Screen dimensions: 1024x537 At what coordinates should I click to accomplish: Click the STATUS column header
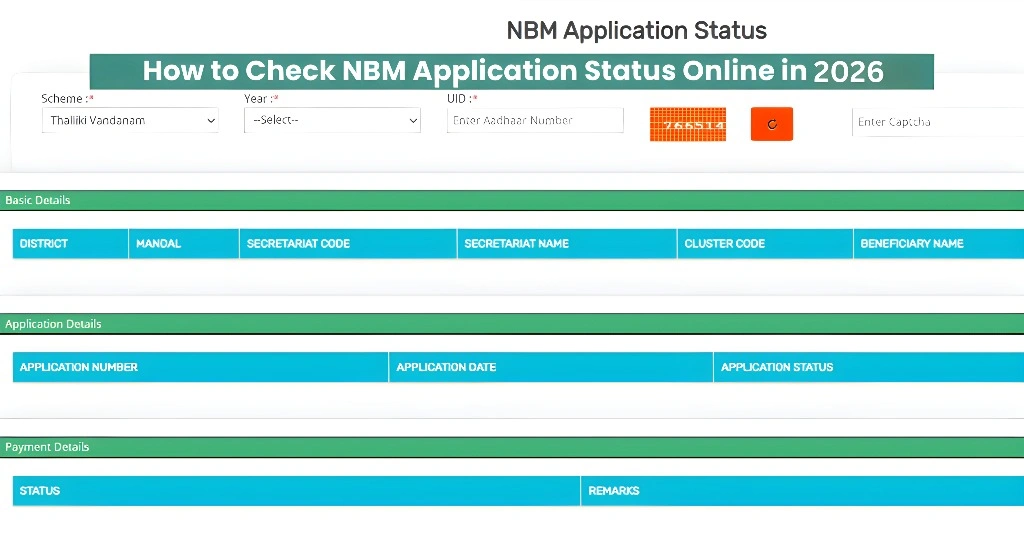tap(296, 491)
